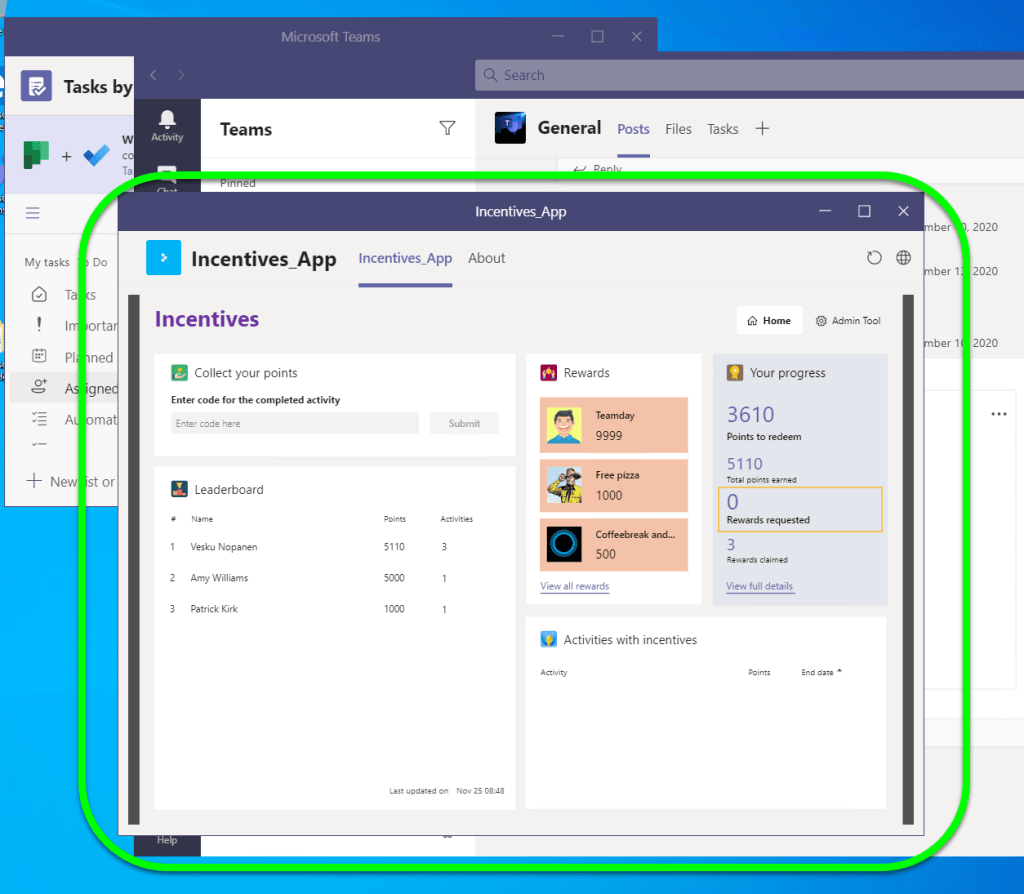This screenshot has width=1024, height=894.
Task: Click the plus icon to add a tab
Action: click(762, 129)
